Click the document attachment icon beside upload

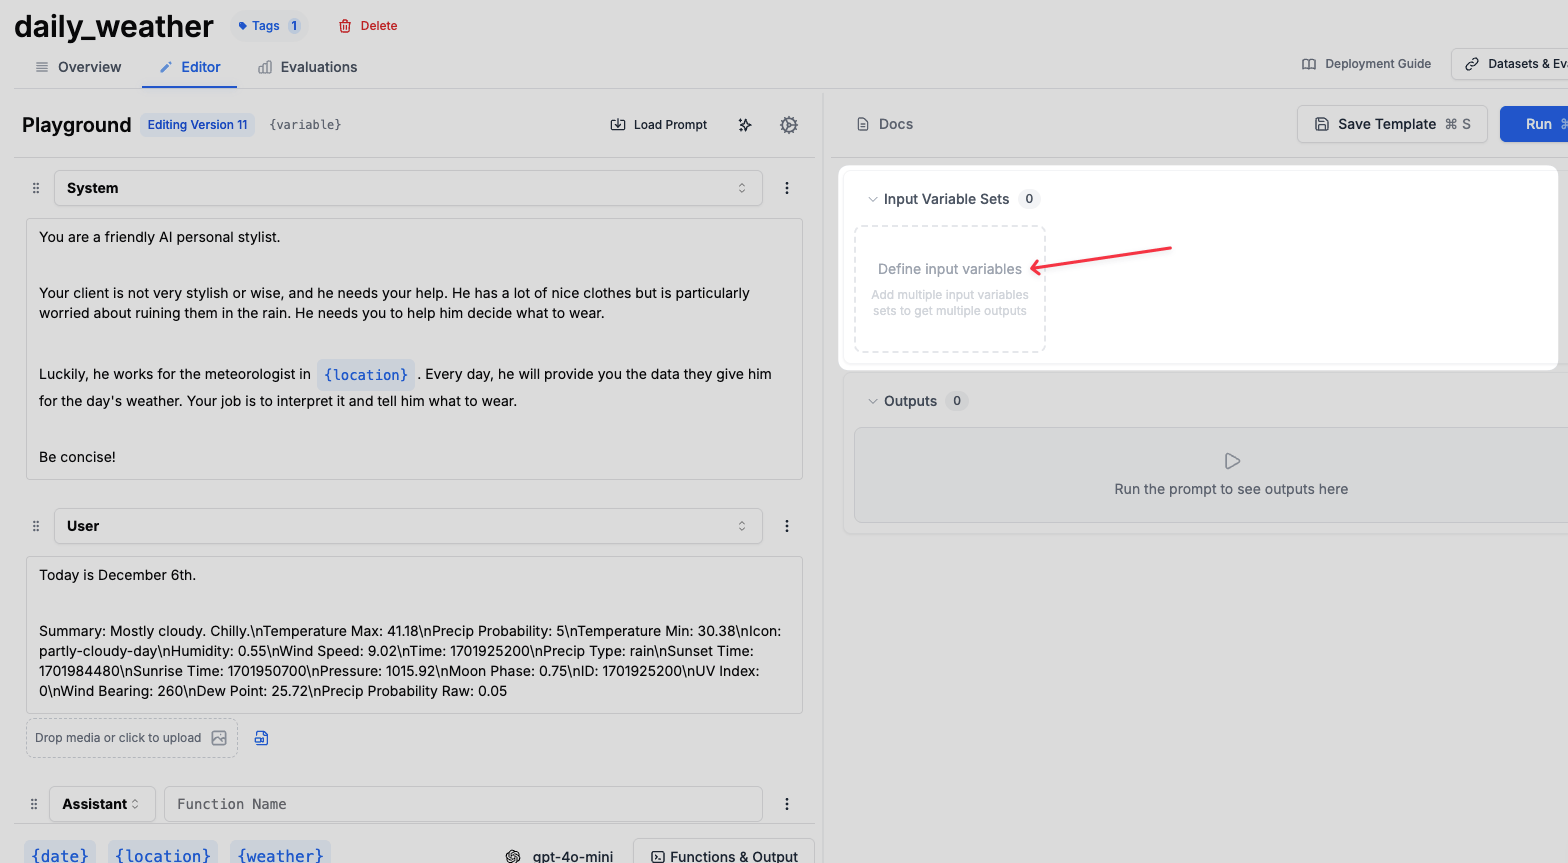[x=262, y=738]
